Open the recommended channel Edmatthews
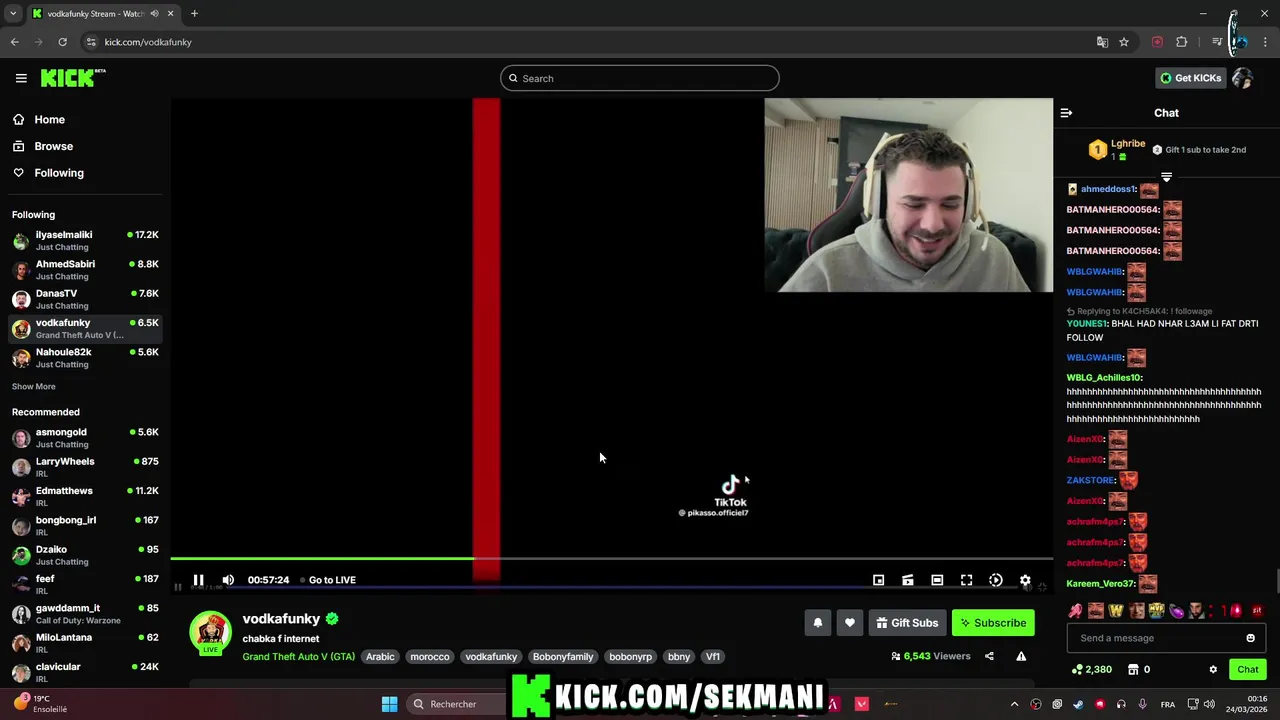The height and width of the screenshot is (720, 1280). [x=85, y=496]
